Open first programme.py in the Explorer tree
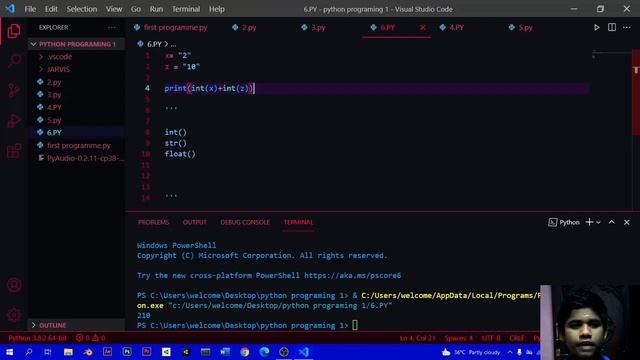 [78, 145]
